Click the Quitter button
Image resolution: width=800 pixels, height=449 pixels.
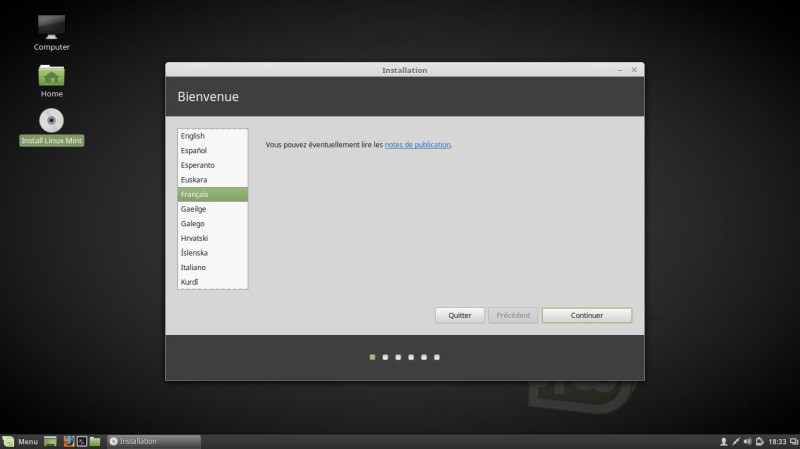460,315
